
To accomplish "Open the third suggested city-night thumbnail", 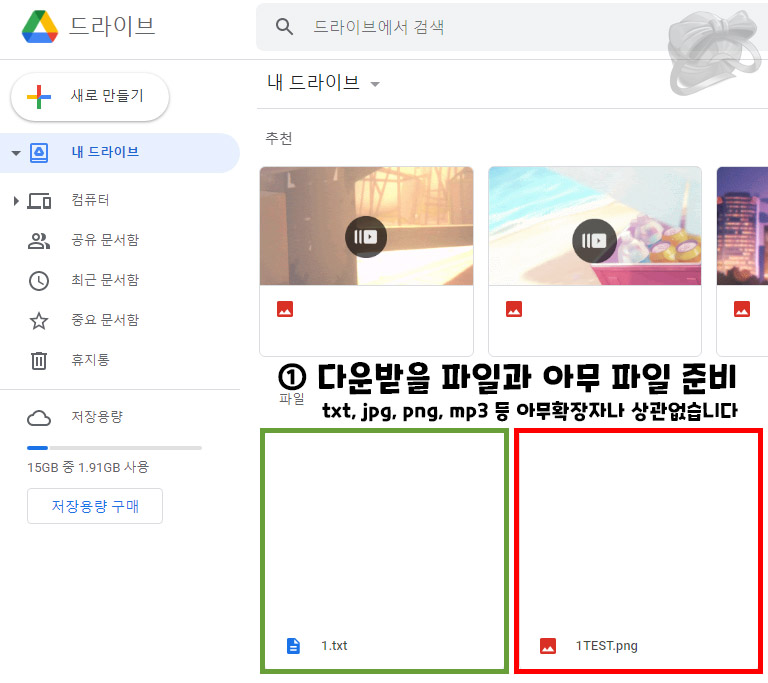I will pyautogui.click(x=742, y=226).
